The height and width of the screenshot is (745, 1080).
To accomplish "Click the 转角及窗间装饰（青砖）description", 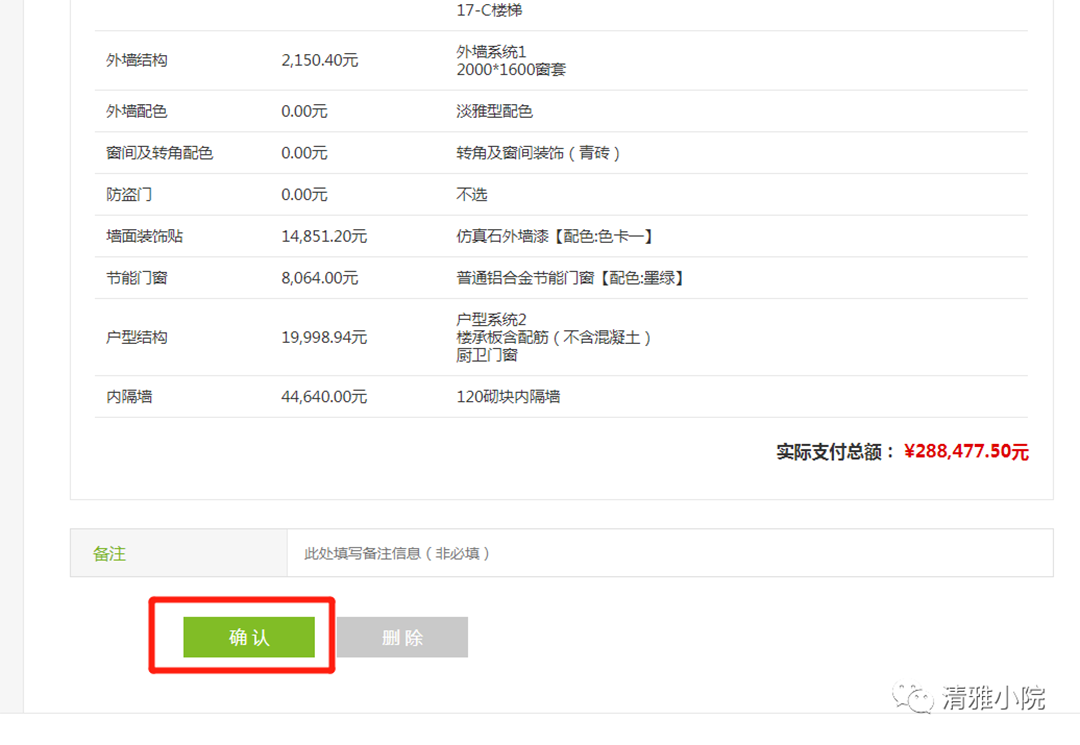I will (538, 153).
